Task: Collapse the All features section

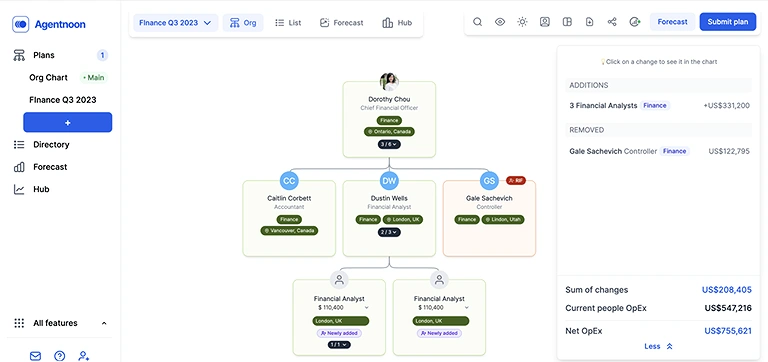Action: pos(104,323)
